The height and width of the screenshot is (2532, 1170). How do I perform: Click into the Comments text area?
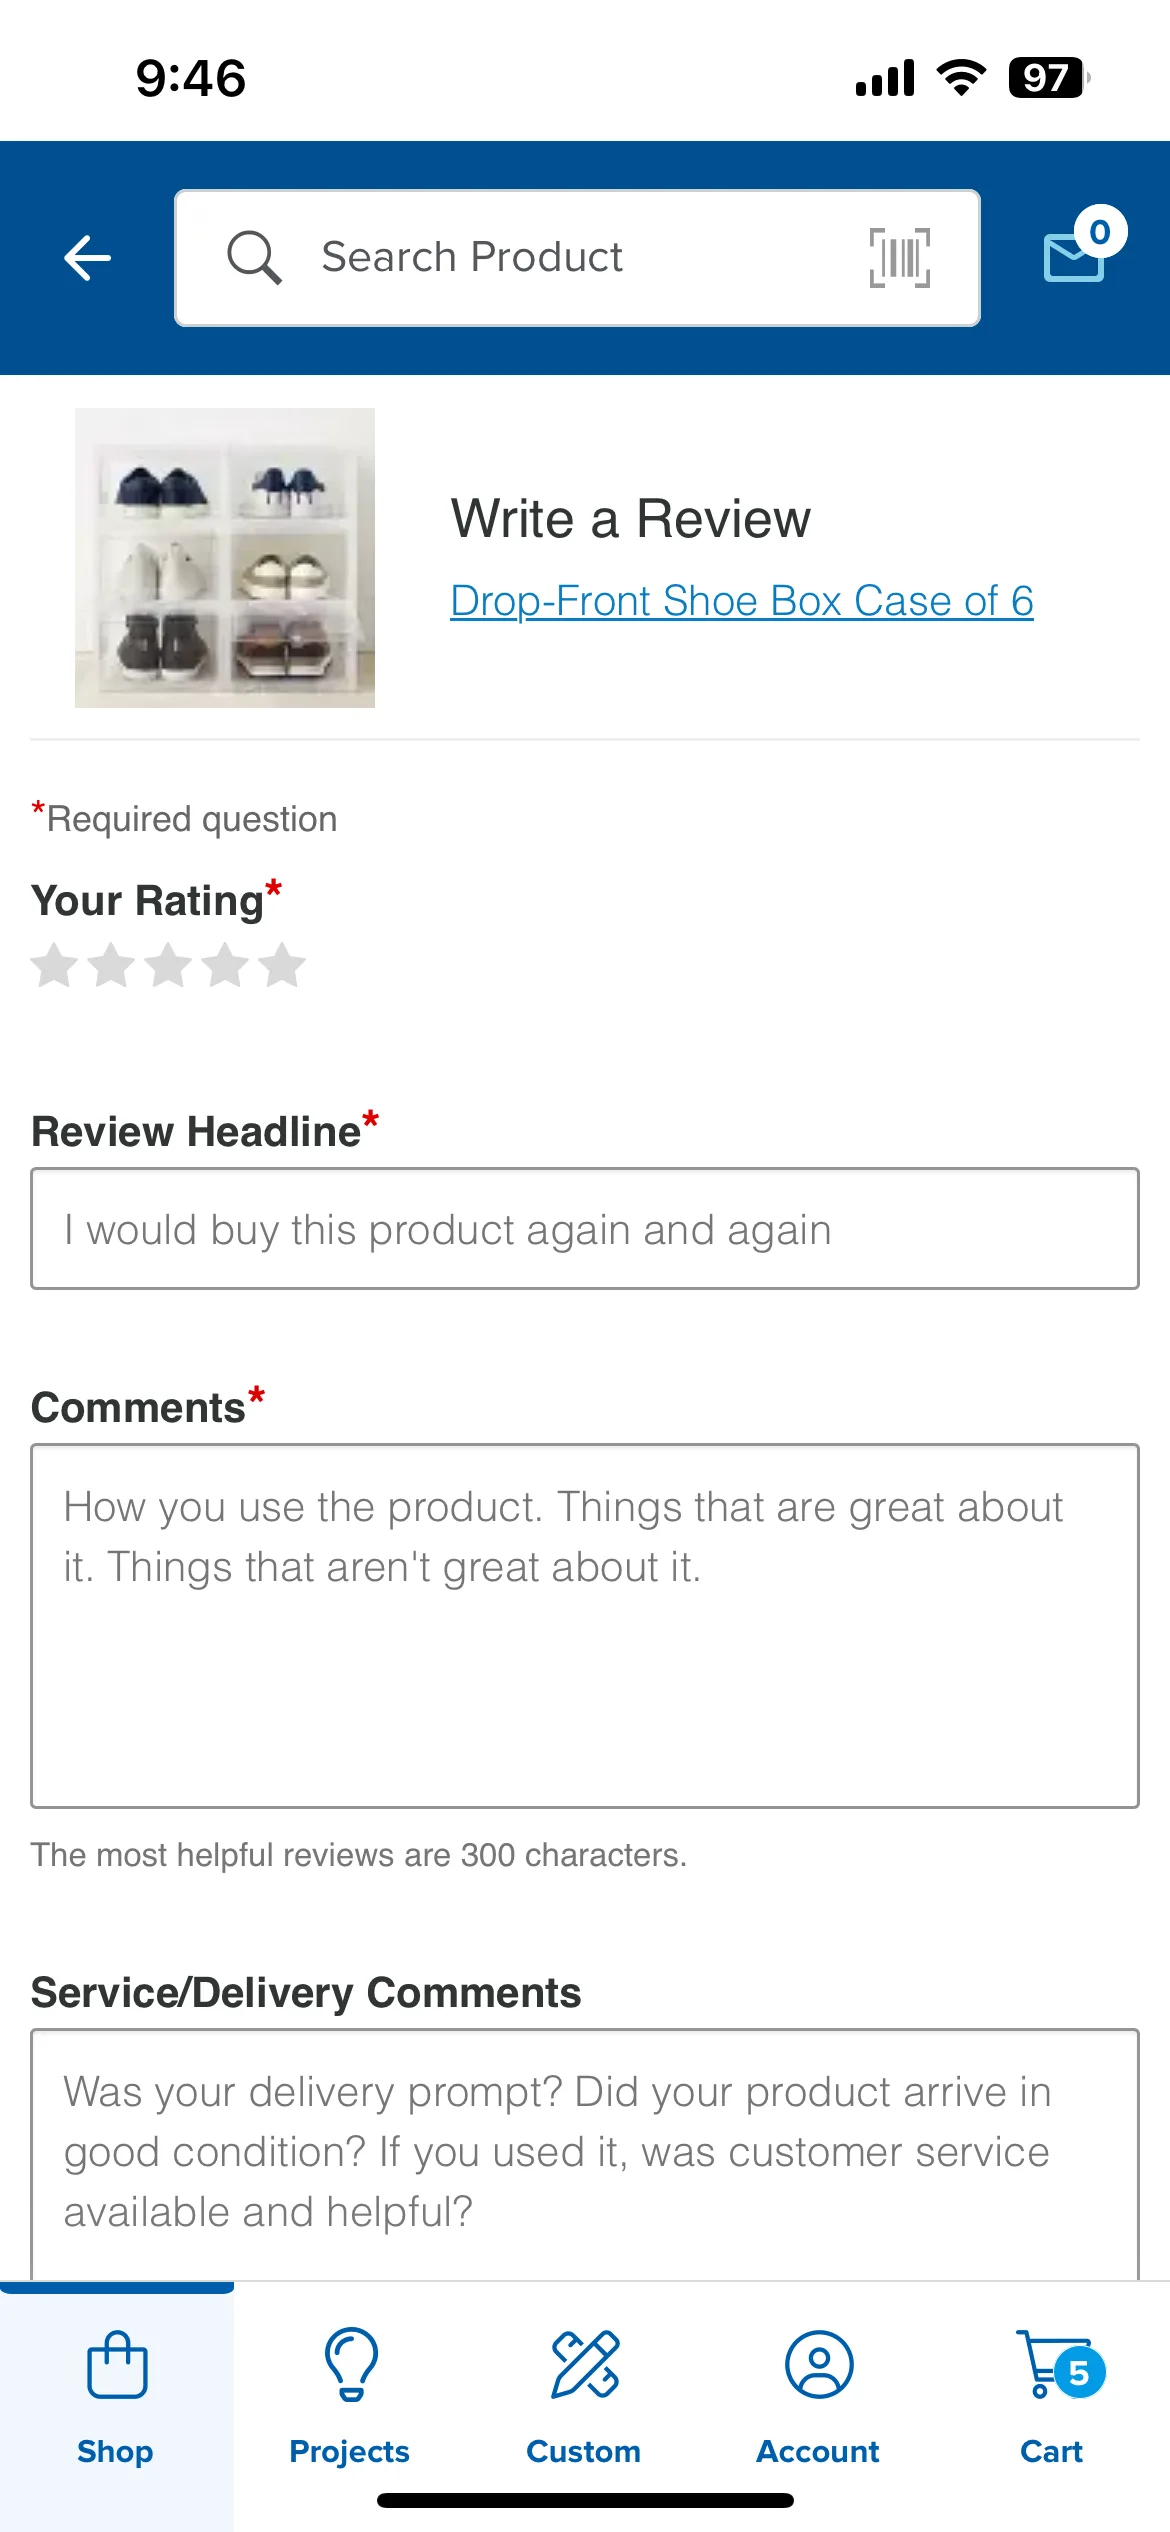585,1626
